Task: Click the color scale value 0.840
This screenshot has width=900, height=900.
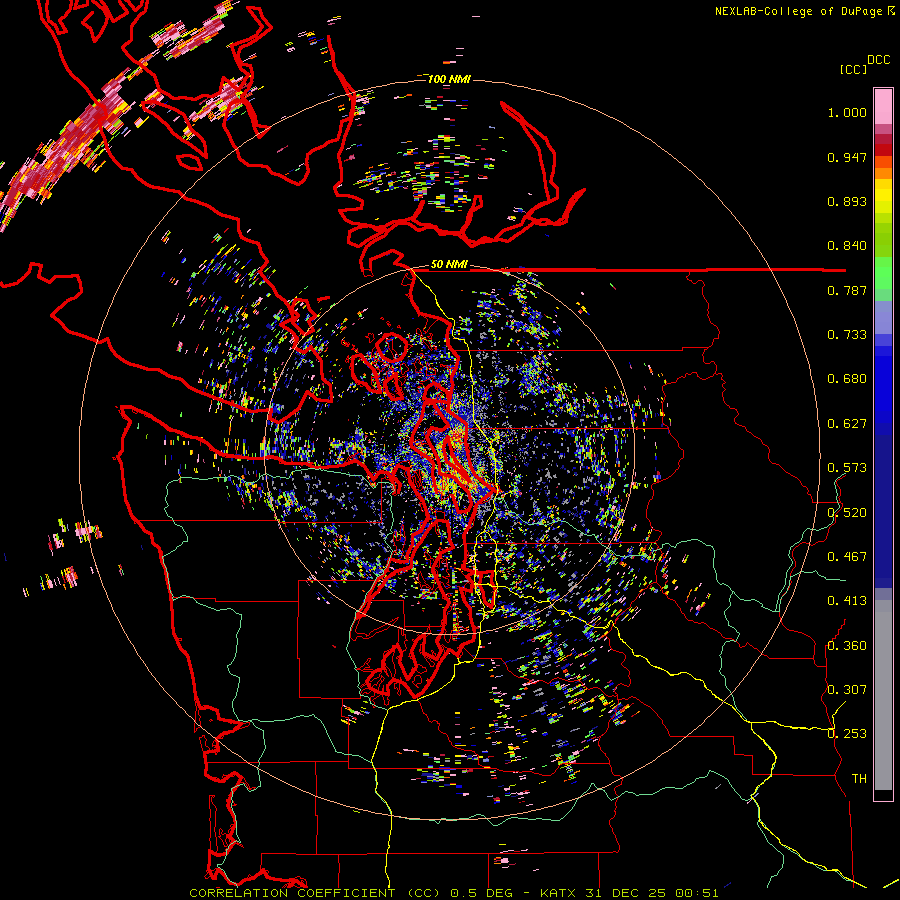Action: (847, 246)
